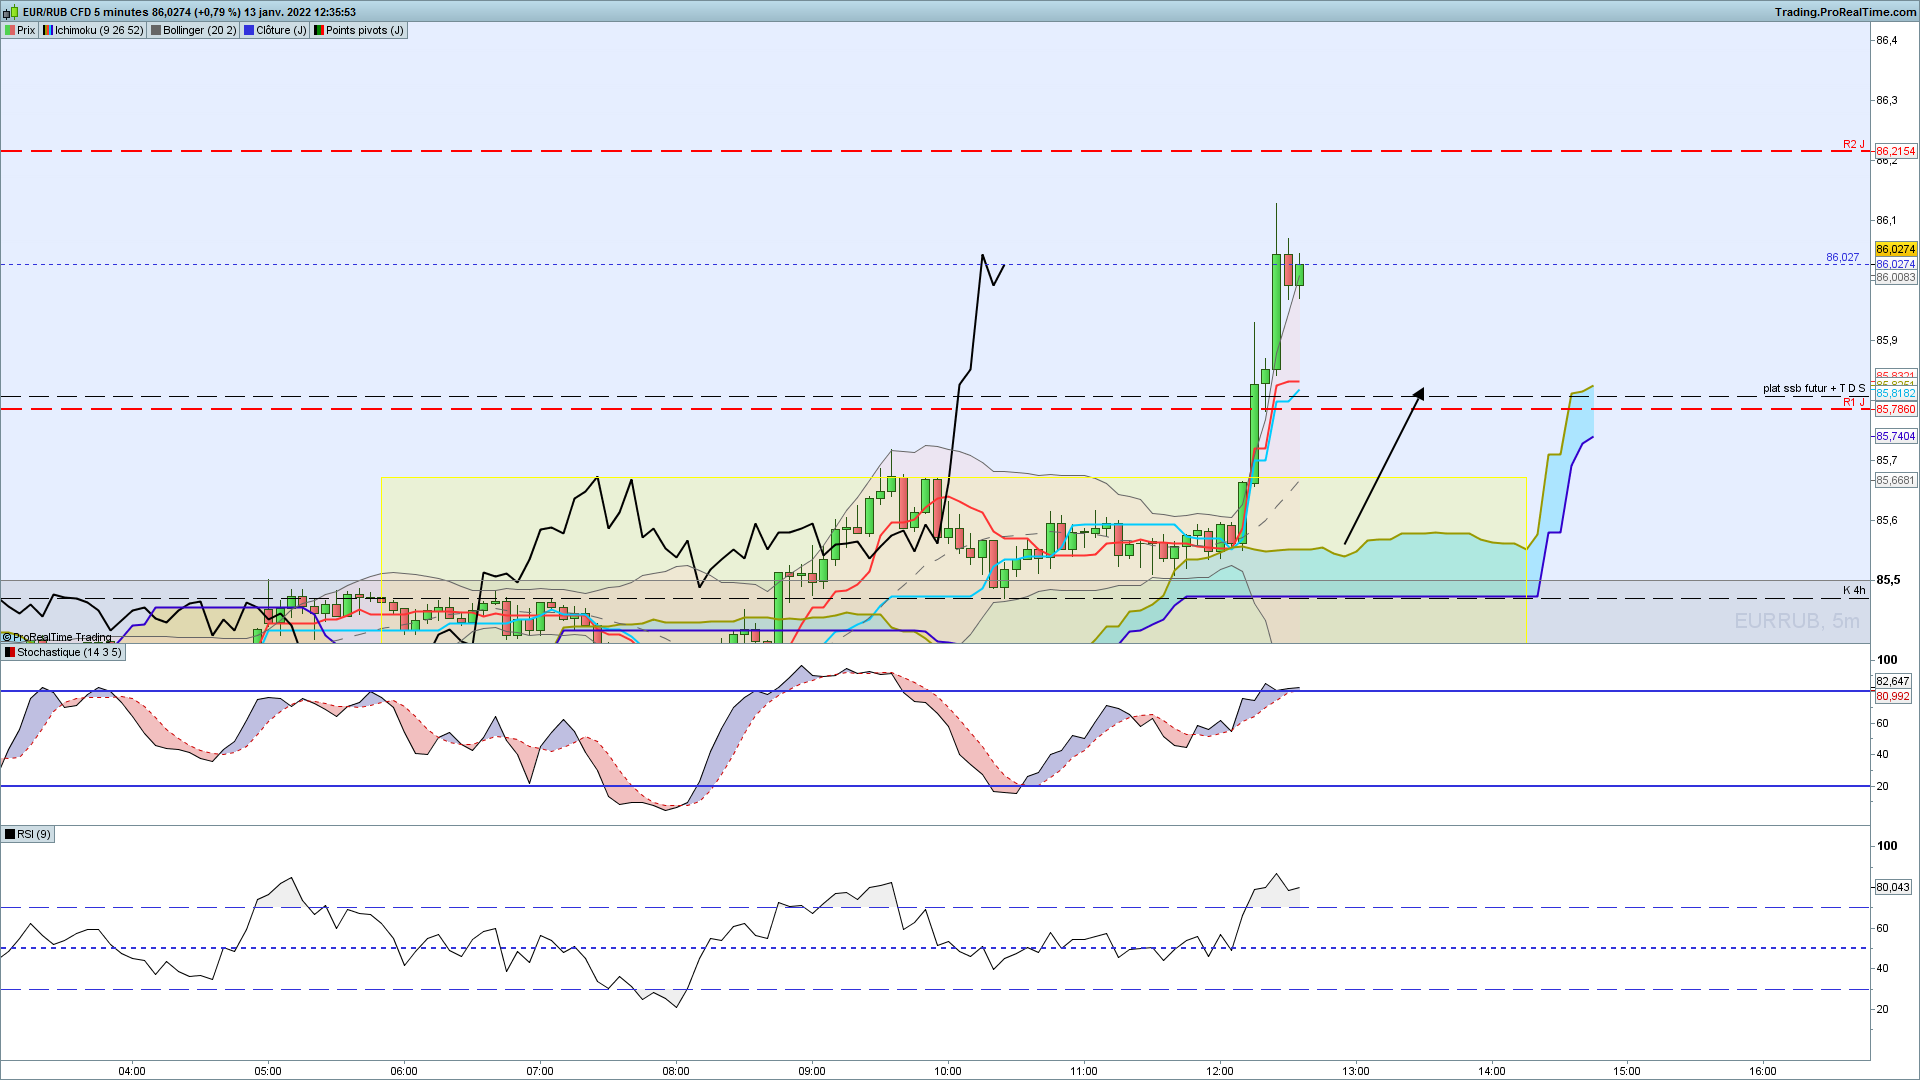1920x1080 pixels.
Task: Select the R1 J pivot label
Action: pyautogui.click(x=1854, y=402)
